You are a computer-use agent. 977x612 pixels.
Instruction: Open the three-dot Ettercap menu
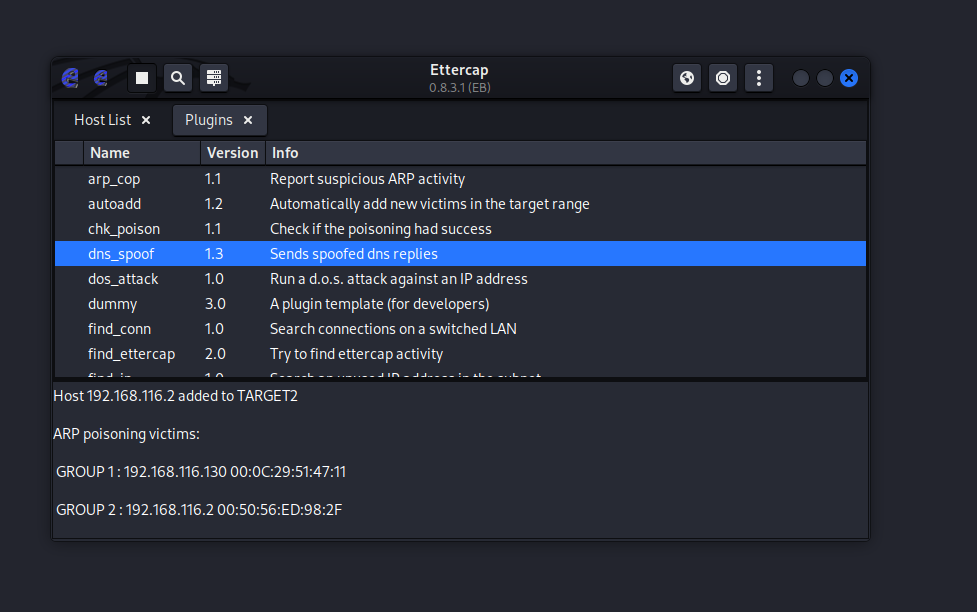759,77
